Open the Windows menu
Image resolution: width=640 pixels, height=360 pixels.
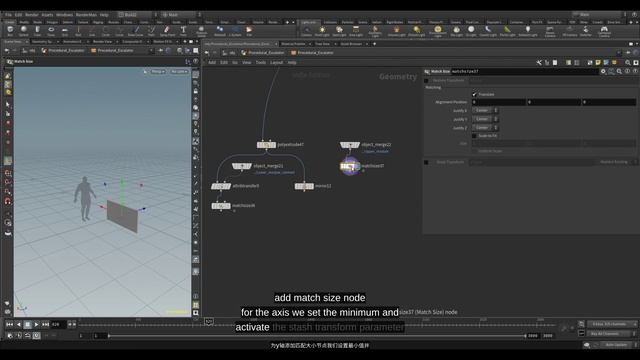[x=64, y=15]
